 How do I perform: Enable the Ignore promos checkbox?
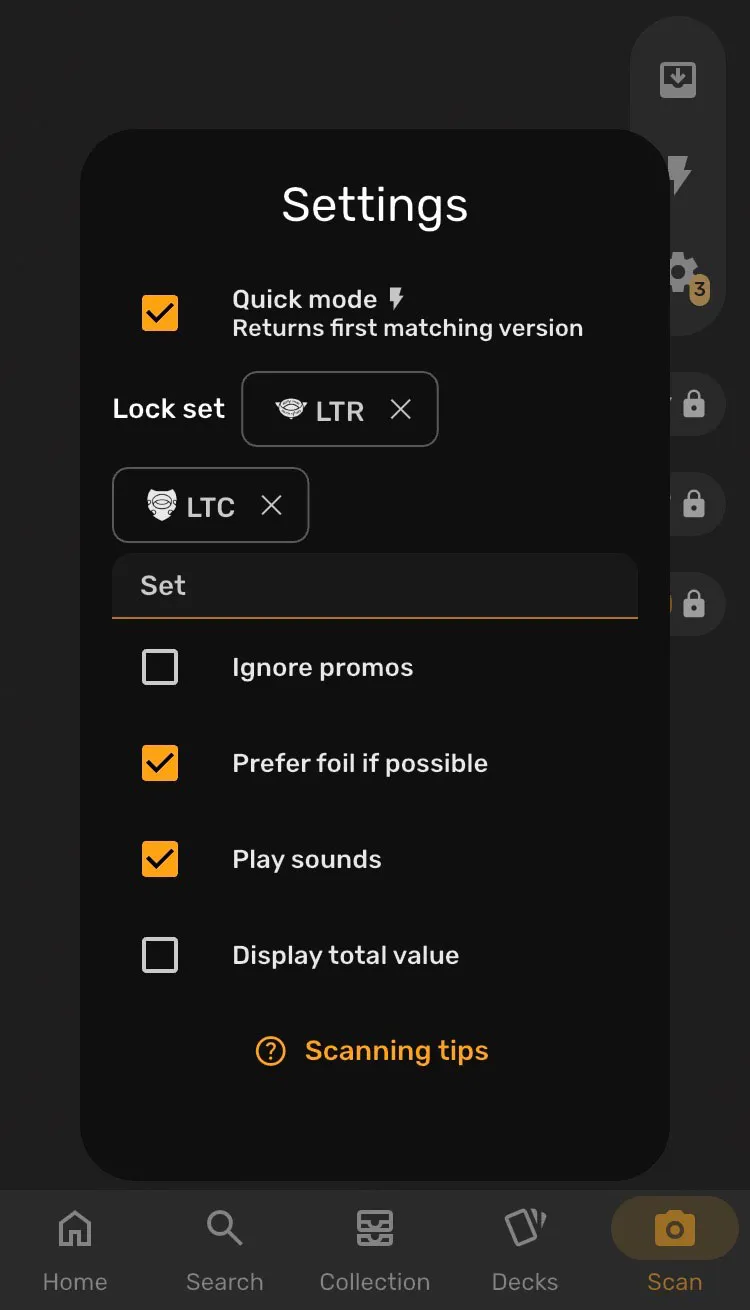(x=159, y=667)
